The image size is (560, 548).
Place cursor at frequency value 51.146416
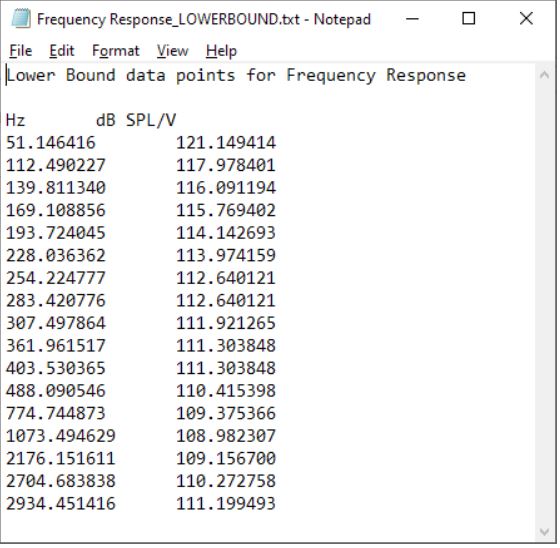pos(51,143)
